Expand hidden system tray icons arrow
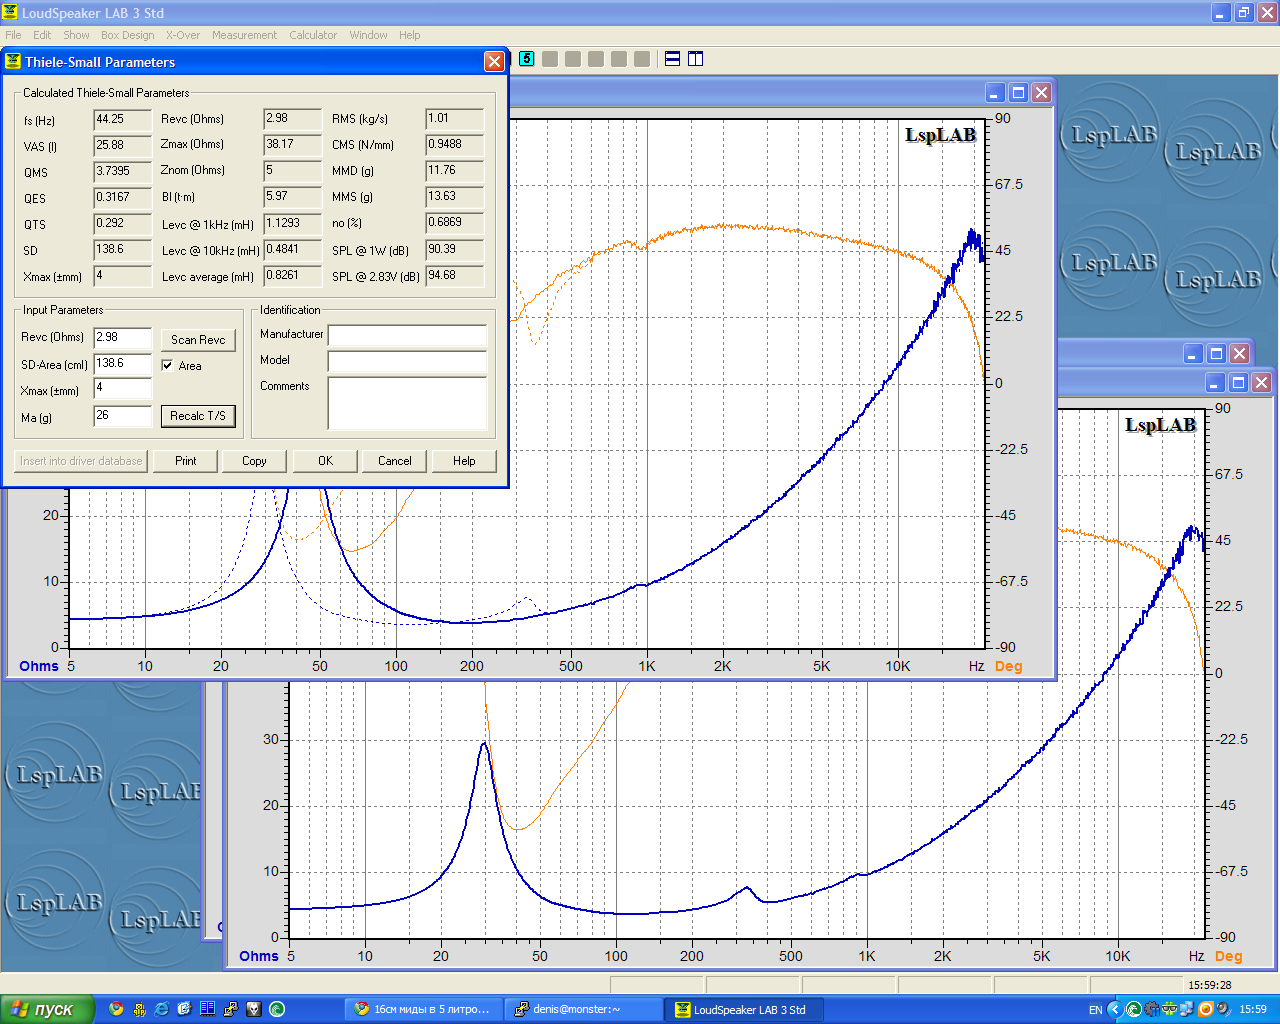This screenshot has height=1024, width=1280. tap(1115, 1009)
